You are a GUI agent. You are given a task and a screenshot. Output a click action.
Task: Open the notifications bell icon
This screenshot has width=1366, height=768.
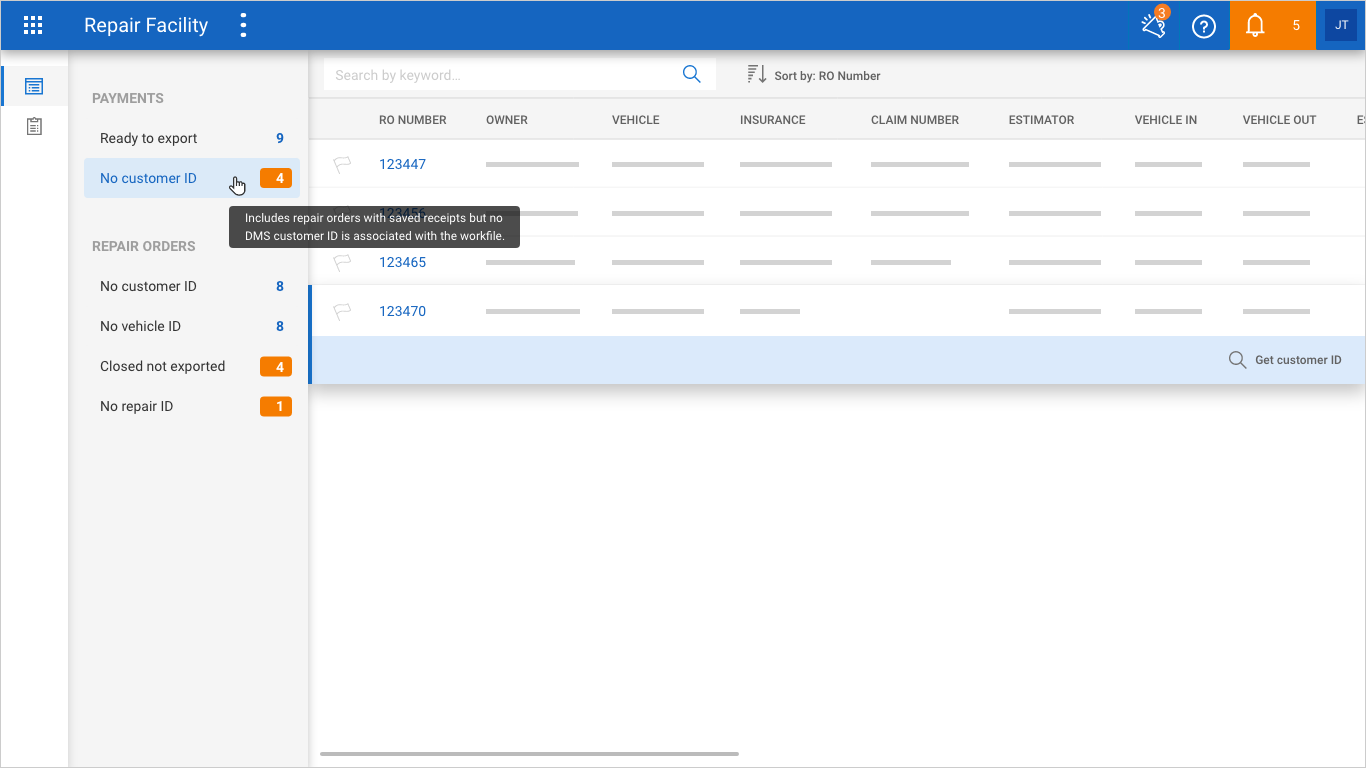pos(1255,26)
